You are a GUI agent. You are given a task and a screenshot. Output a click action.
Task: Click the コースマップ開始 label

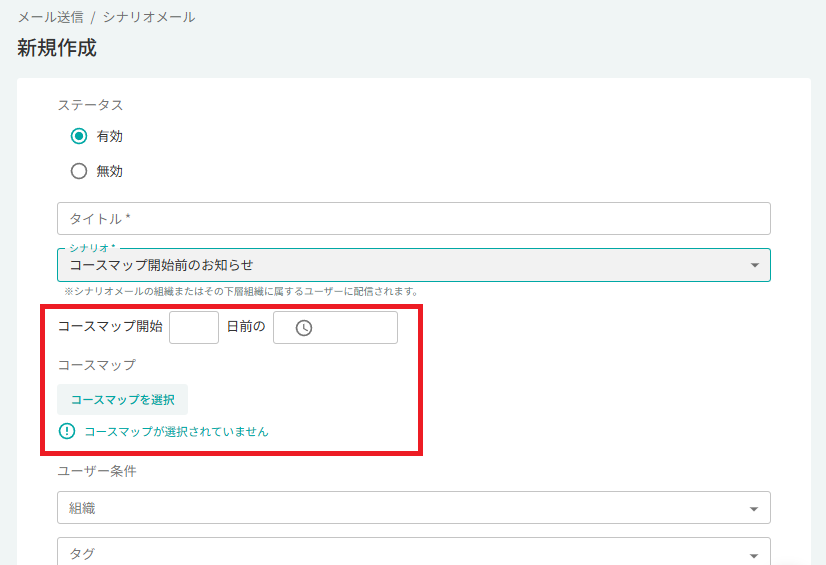(110, 326)
